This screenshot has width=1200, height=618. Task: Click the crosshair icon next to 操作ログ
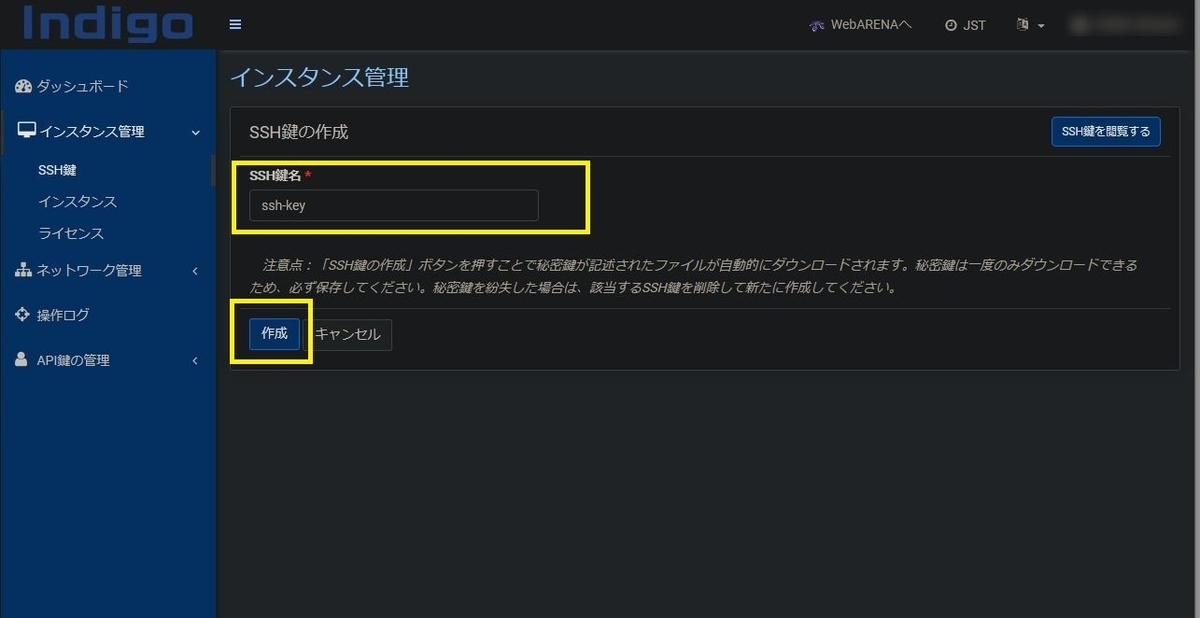click(x=24, y=314)
